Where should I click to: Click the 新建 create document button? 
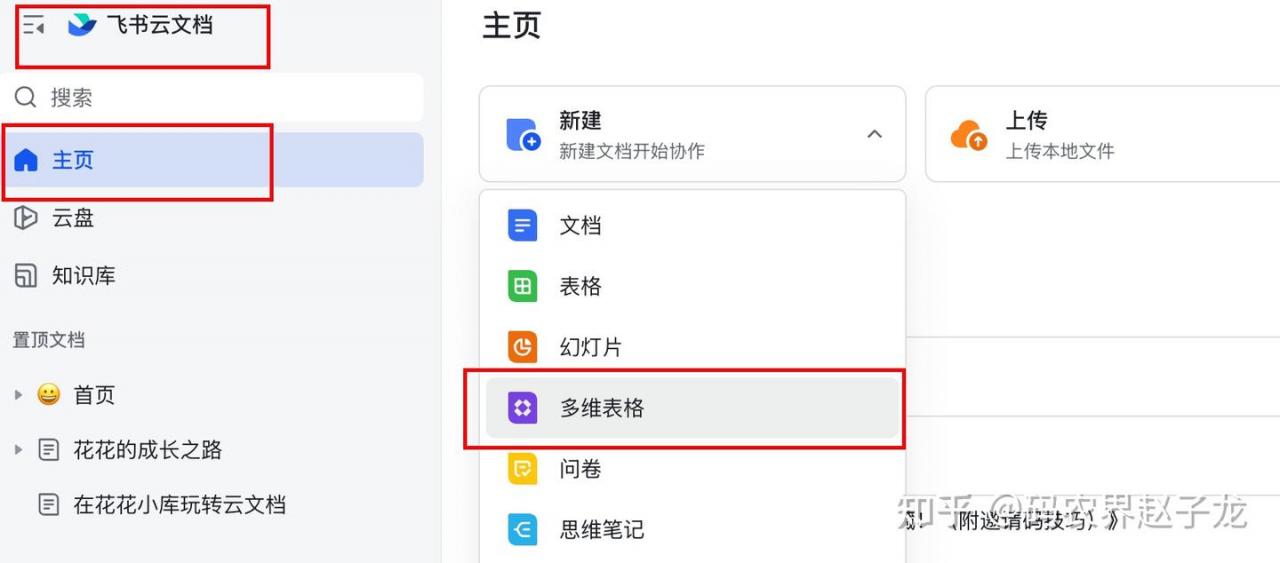coord(692,134)
